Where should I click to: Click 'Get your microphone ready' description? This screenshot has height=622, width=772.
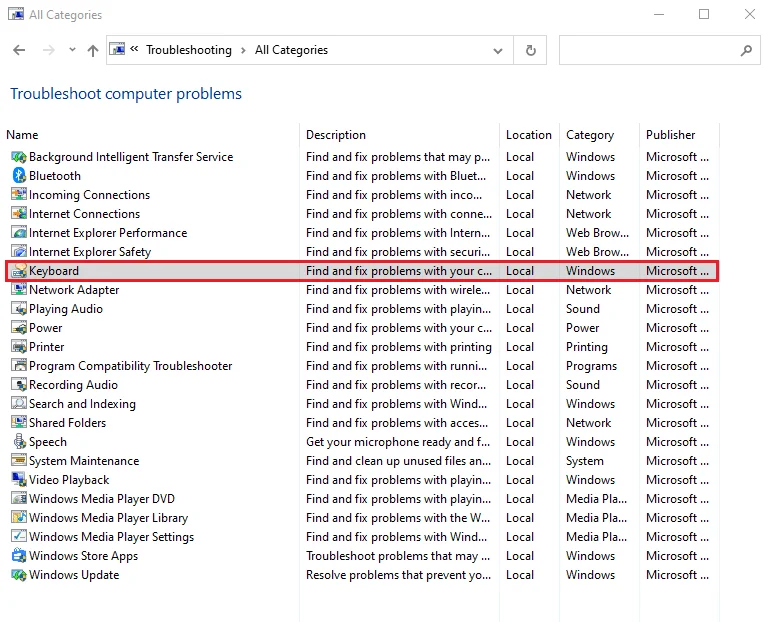point(398,442)
